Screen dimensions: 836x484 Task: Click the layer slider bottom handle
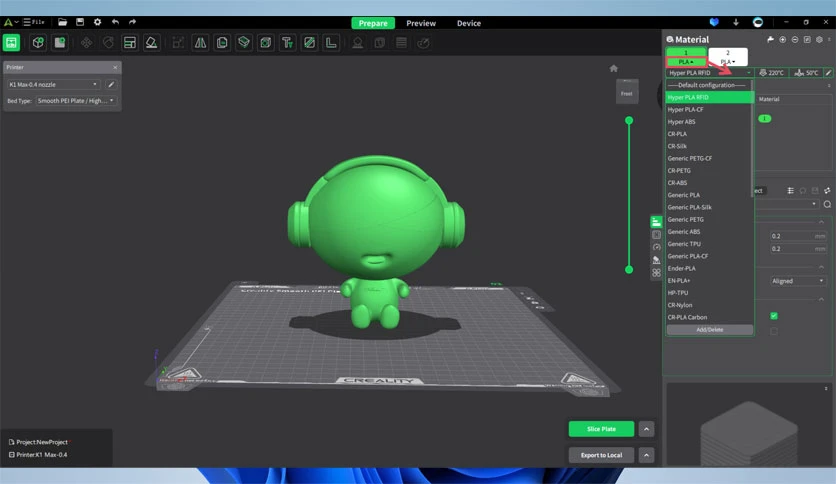[x=629, y=270]
